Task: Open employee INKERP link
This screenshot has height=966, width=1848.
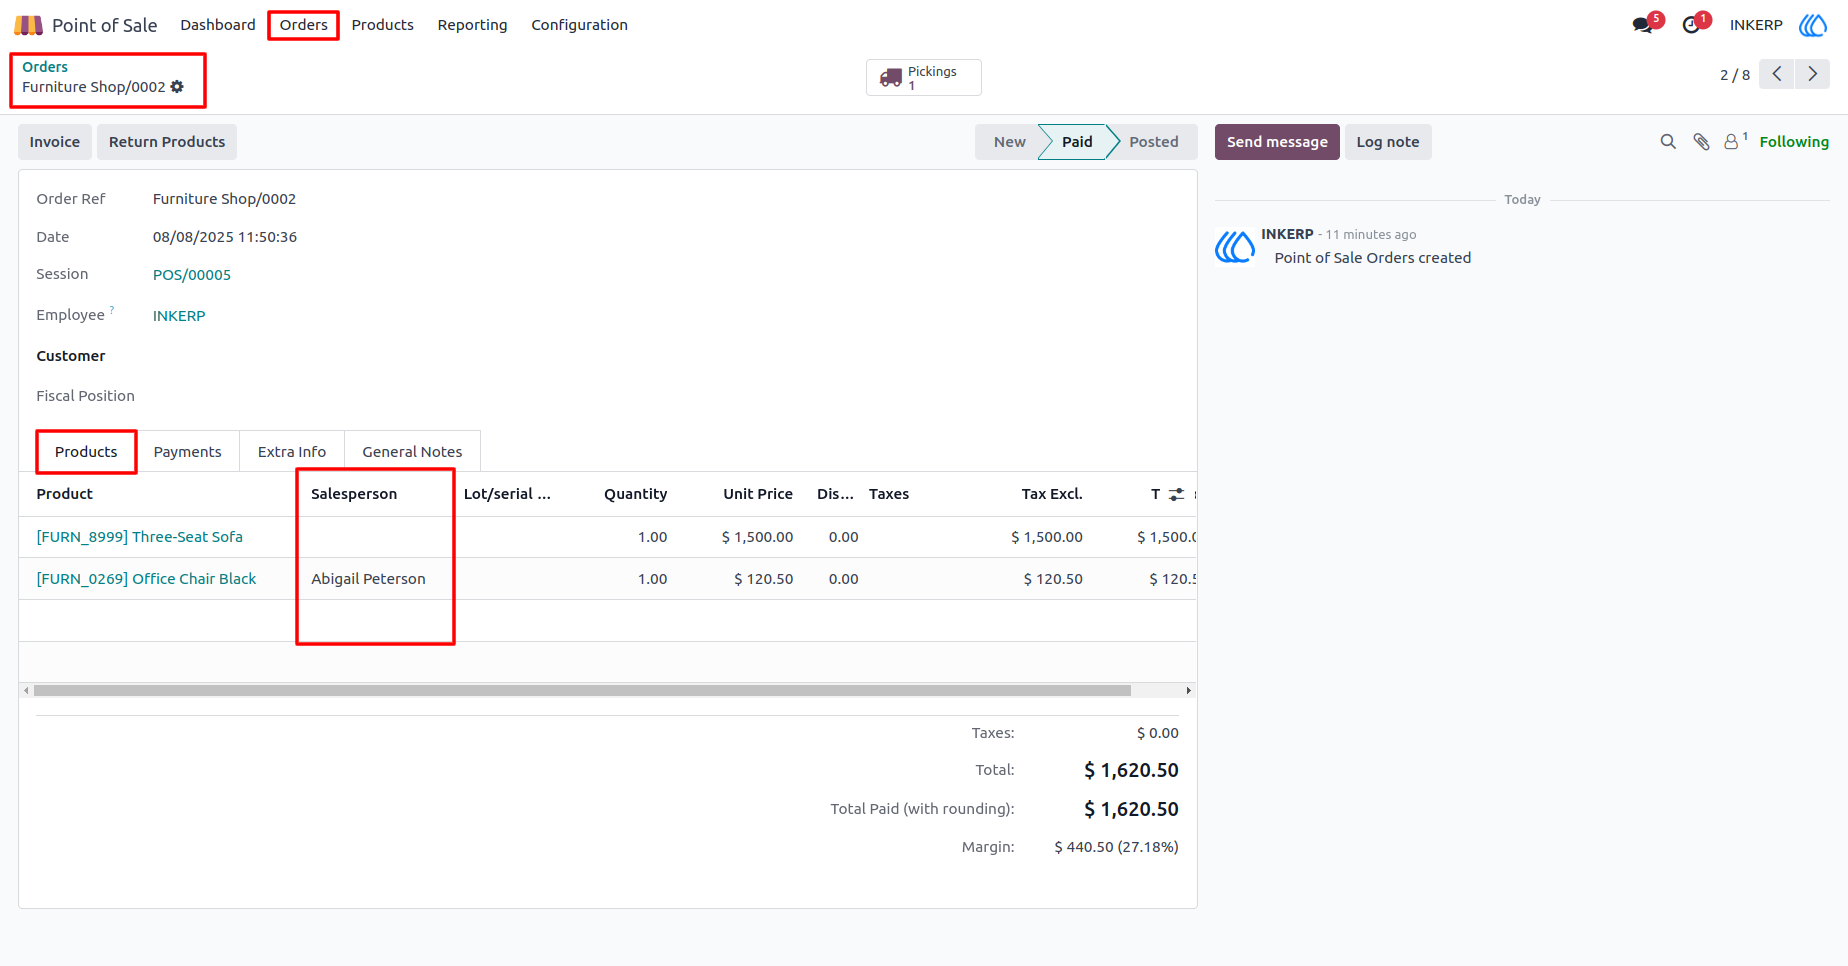Action: [x=179, y=316]
